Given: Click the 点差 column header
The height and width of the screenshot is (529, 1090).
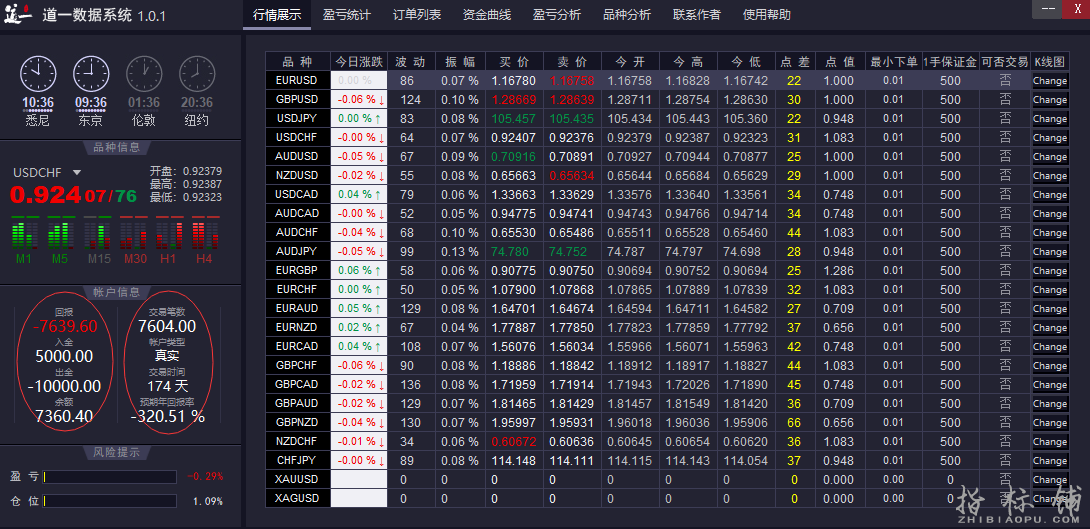Looking at the screenshot, I should click(x=794, y=61).
